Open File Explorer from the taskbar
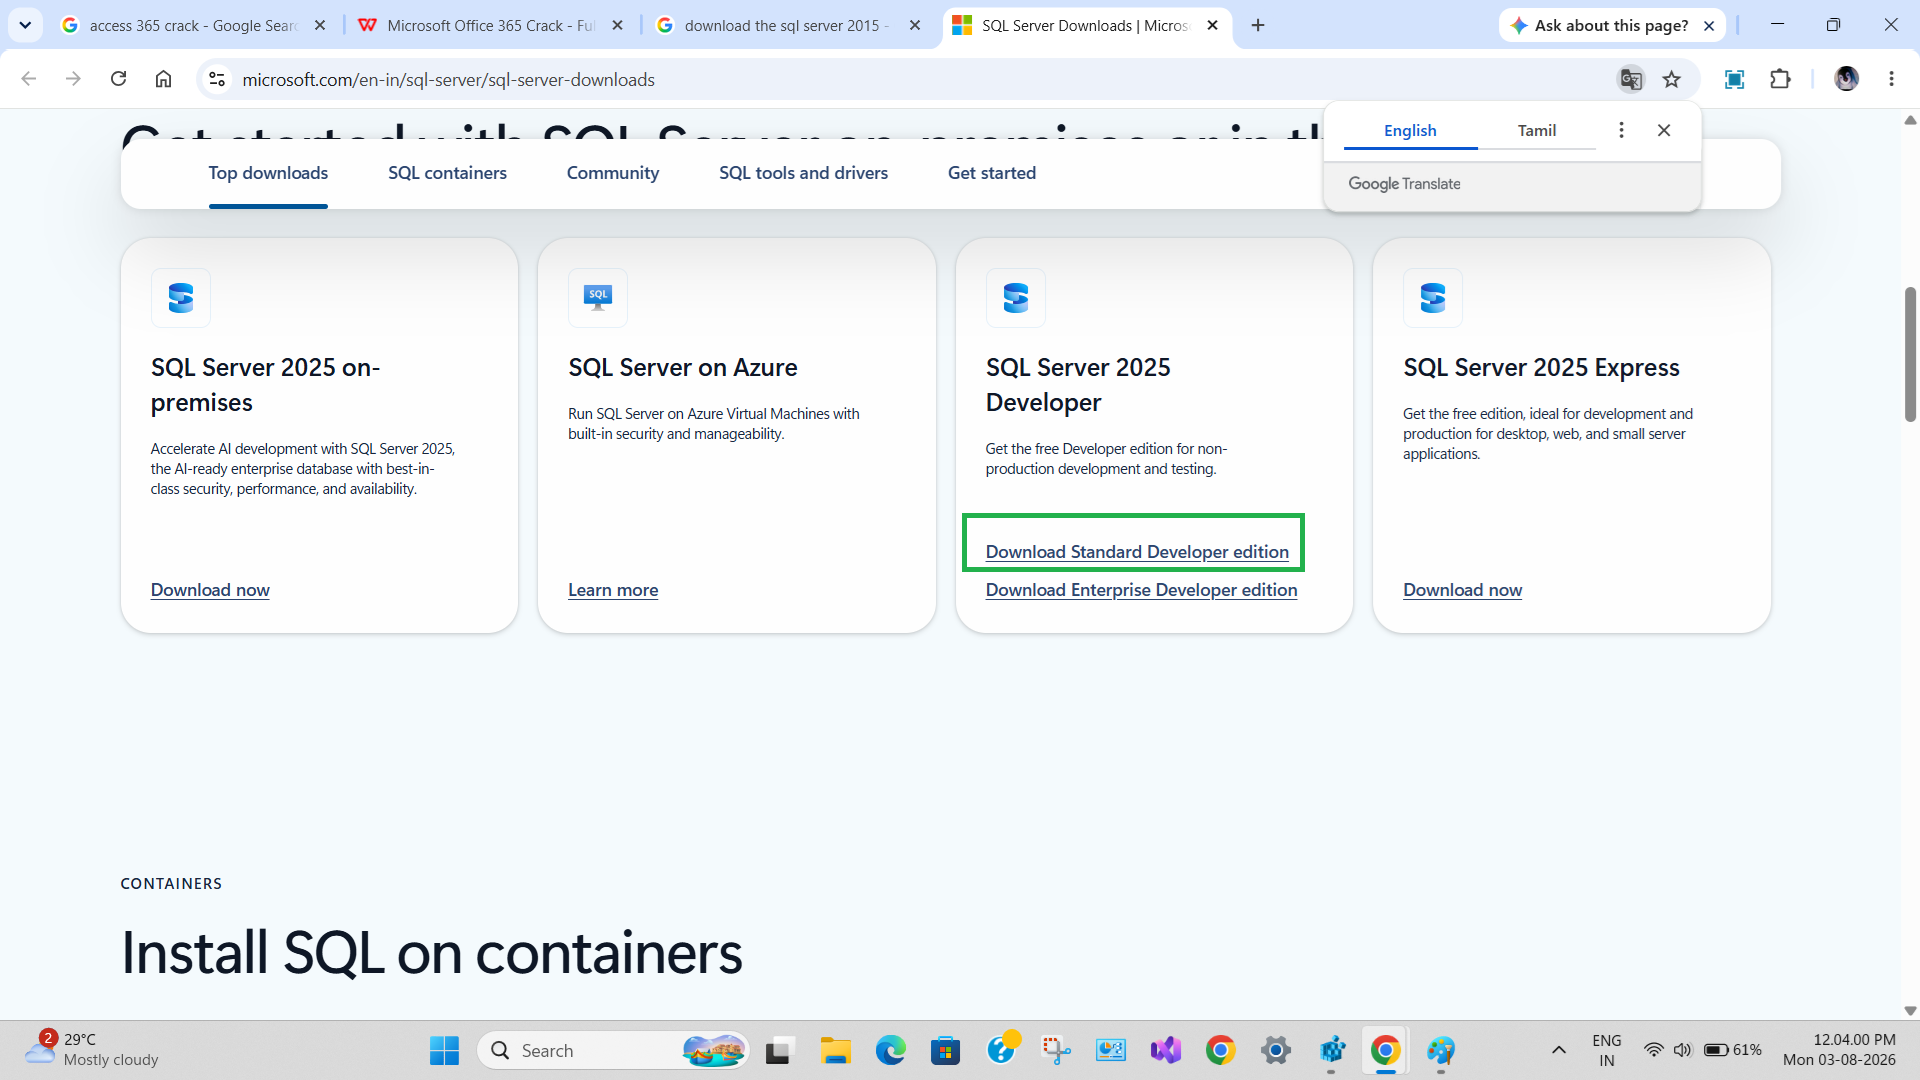This screenshot has height=1080, width=1920. pos(835,1050)
